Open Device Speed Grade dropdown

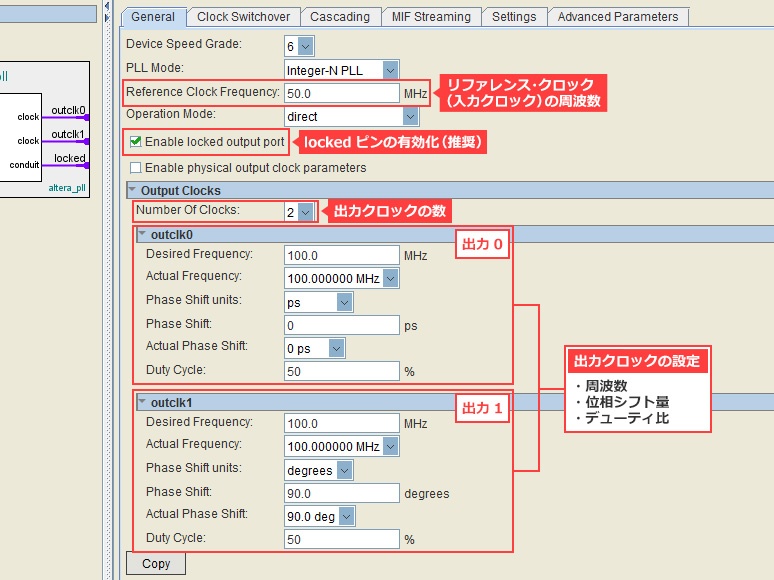pyautogui.click(x=305, y=46)
